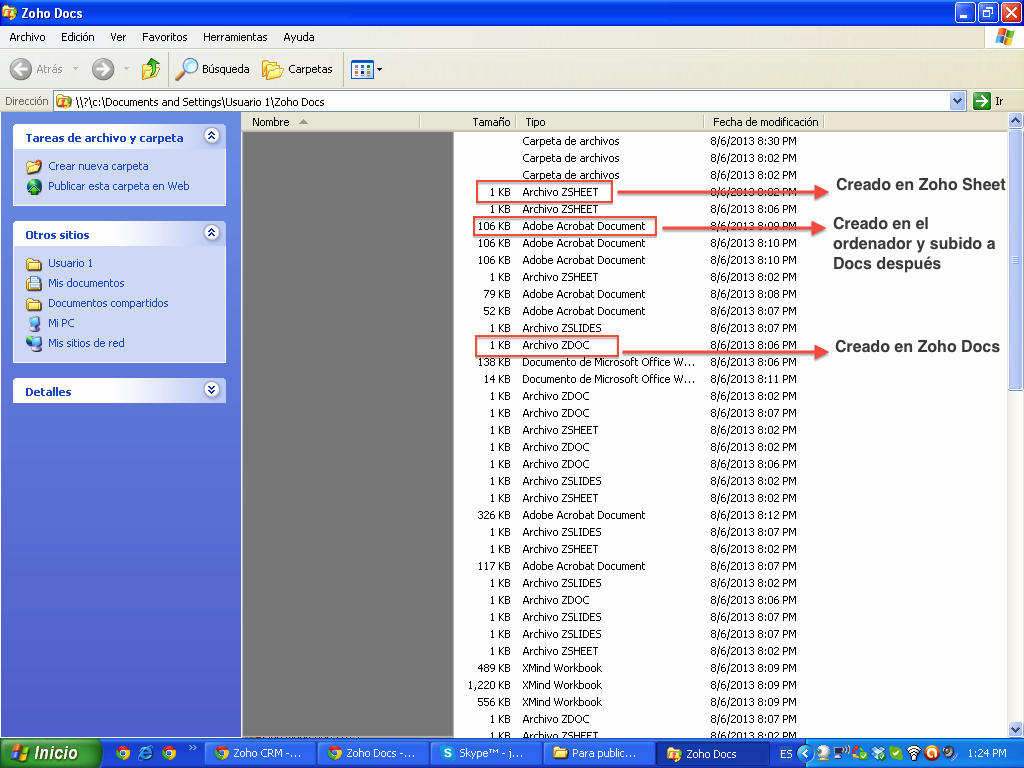This screenshot has width=1024, height=768.
Task: Open the Mi PC location
Action: pos(61,323)
